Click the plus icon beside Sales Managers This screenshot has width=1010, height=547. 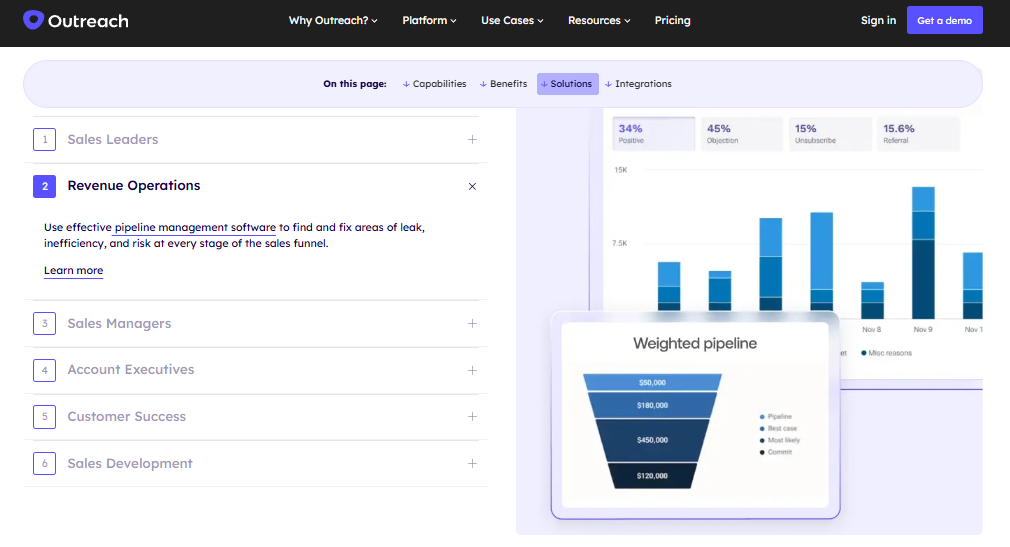coord(472,323)
